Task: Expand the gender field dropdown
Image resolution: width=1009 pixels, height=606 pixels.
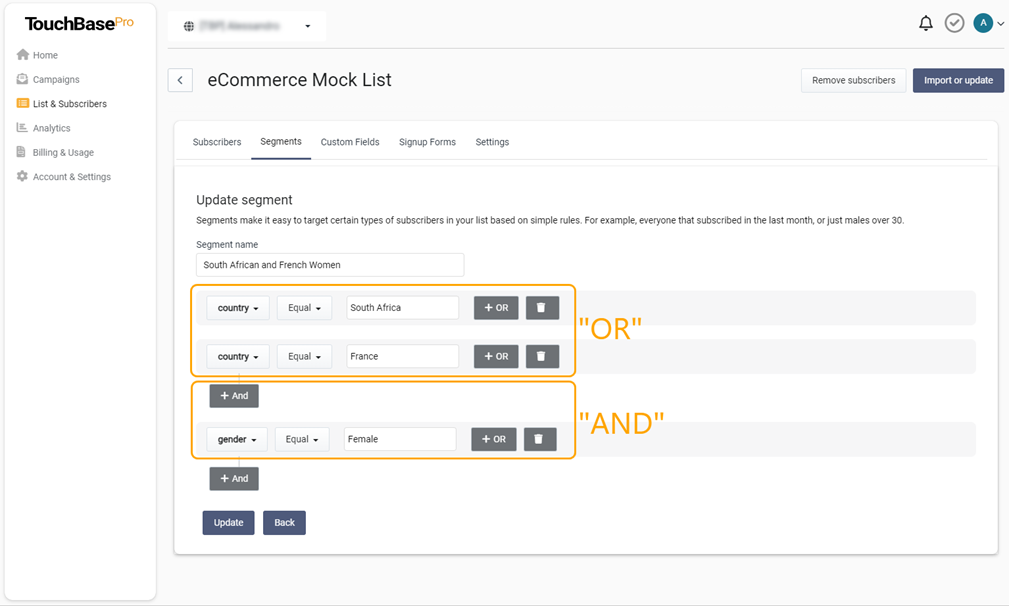Action: coord(237,439)
